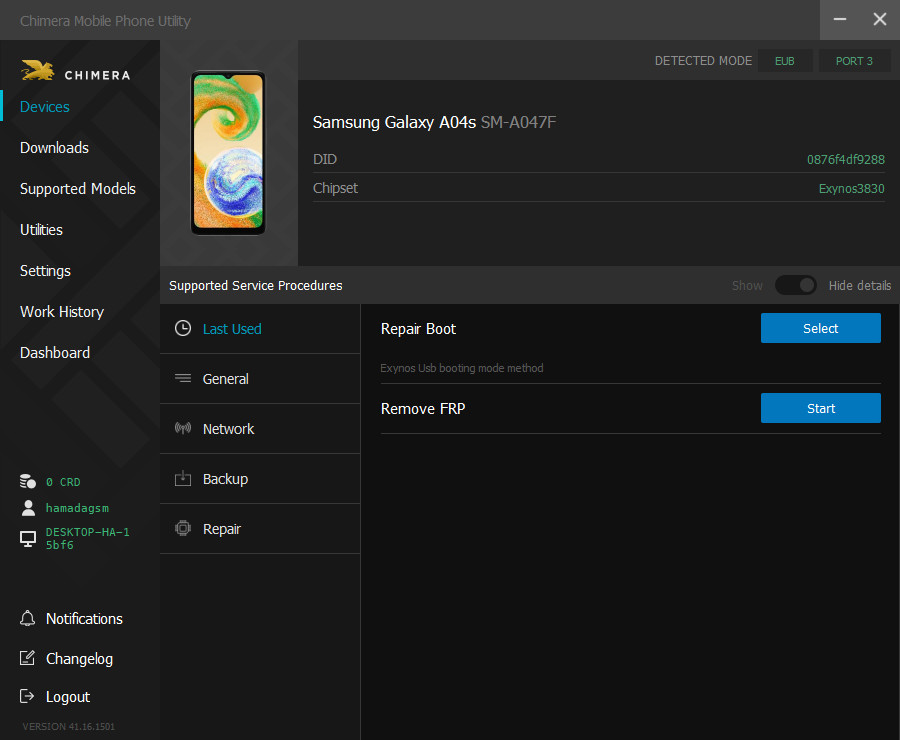Click the Notifications bell icon

pos(28,618)
